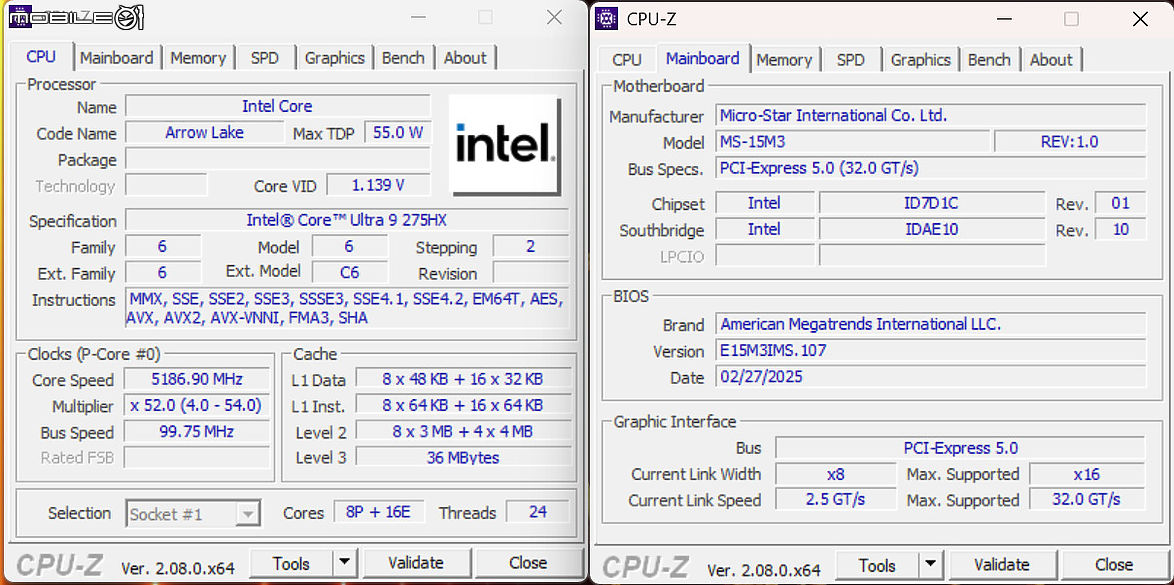Click Current Link Speed value 2.5 GT/s
This screenshot has width=1174, height=585.
835,500
